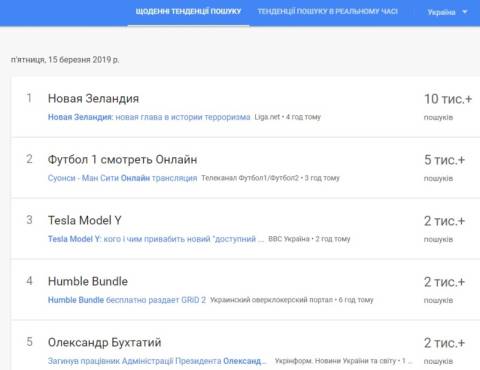Switch to 'Щоденні тенденції пошуку' tab

[x=188, y=12]
